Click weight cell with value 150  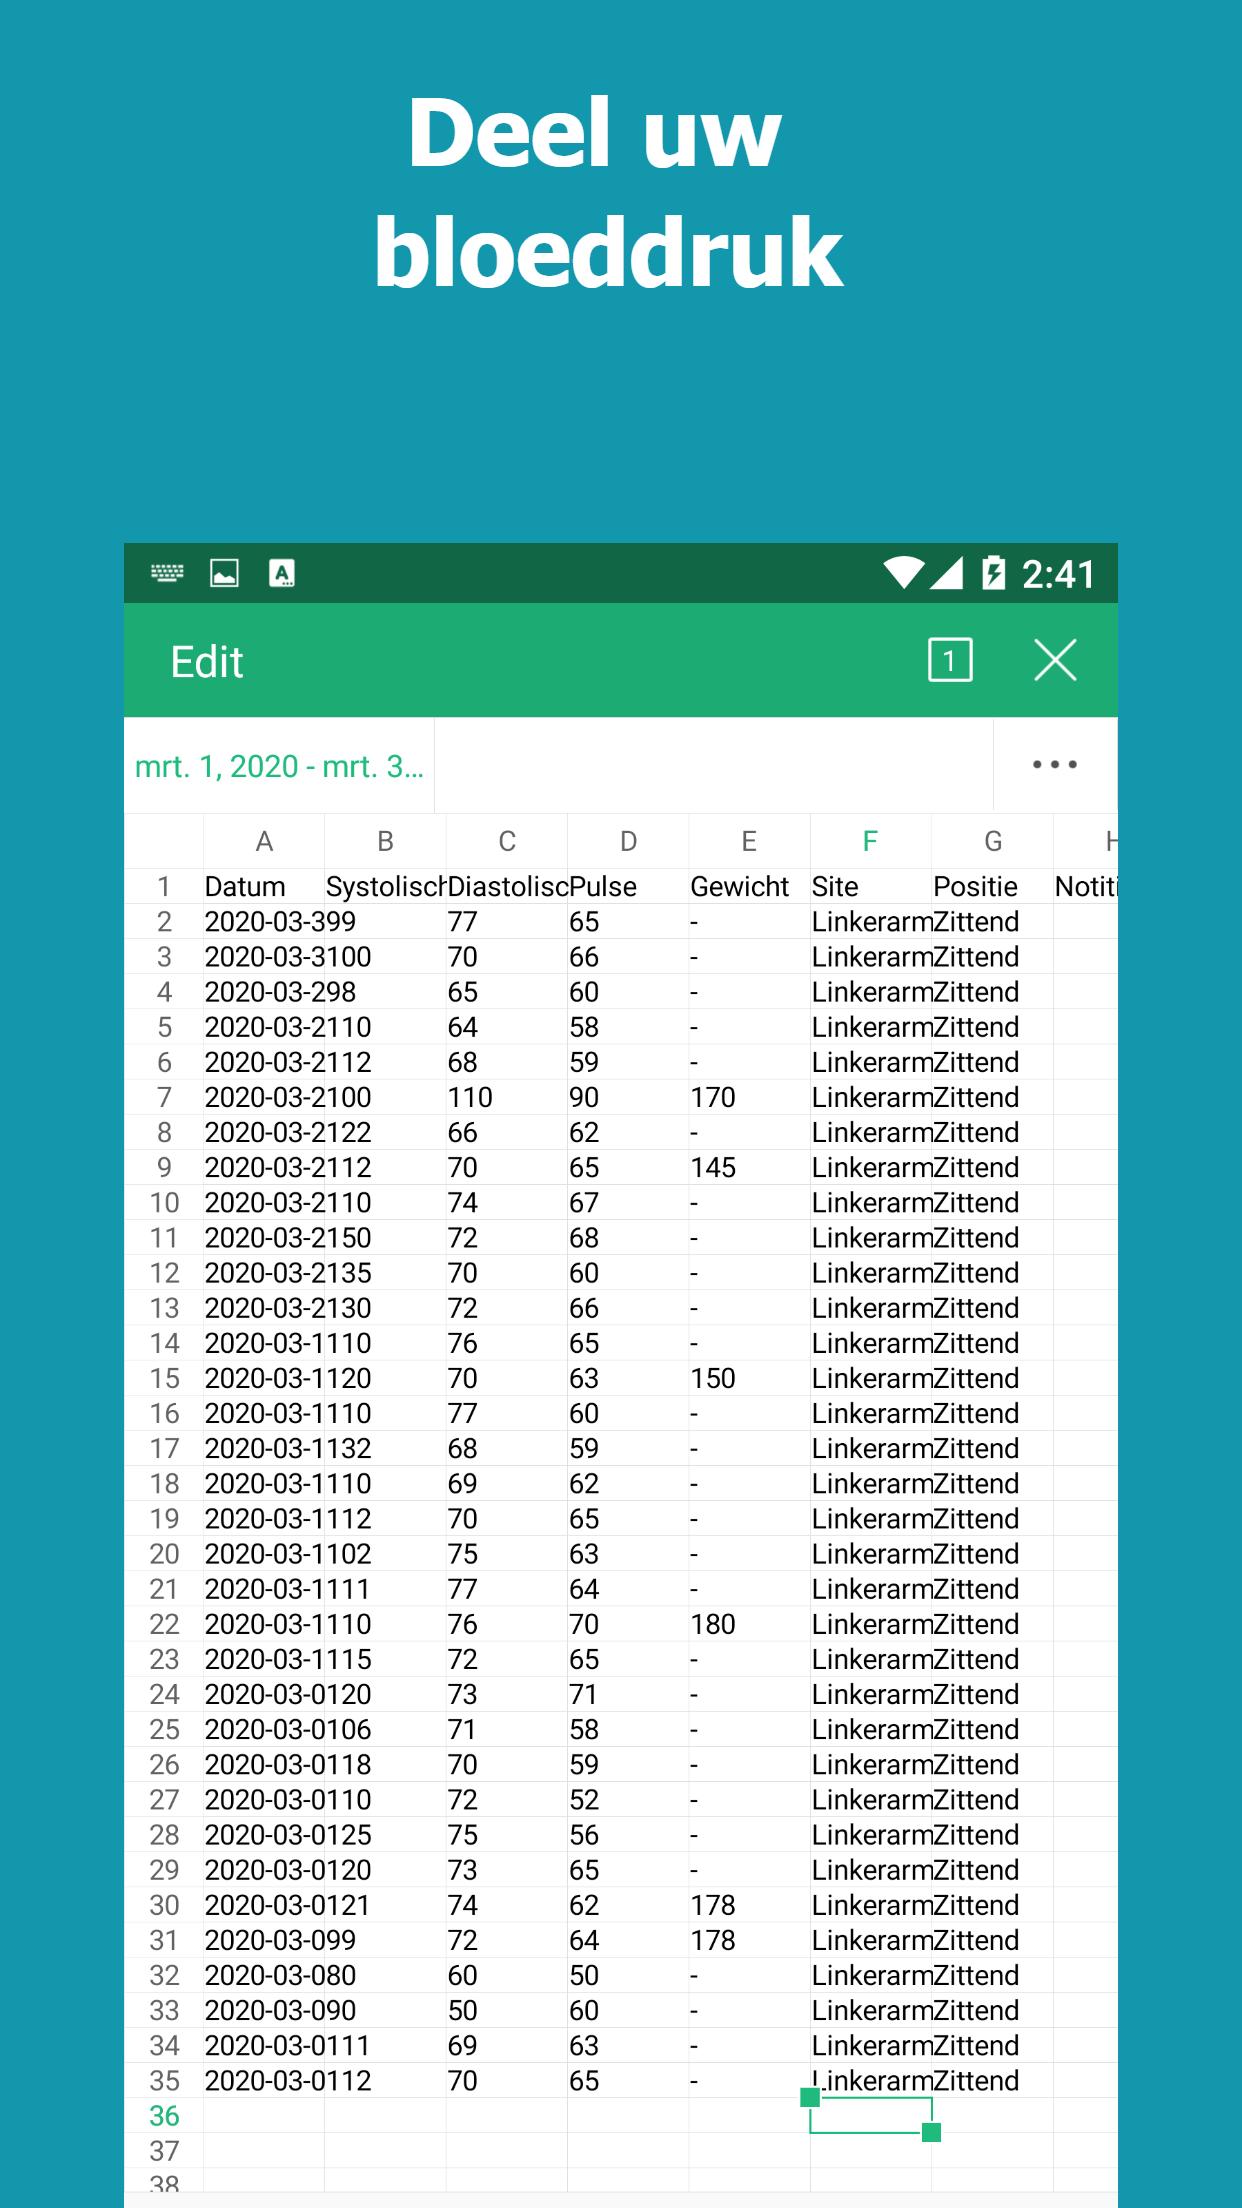(x=749, y=1378)
